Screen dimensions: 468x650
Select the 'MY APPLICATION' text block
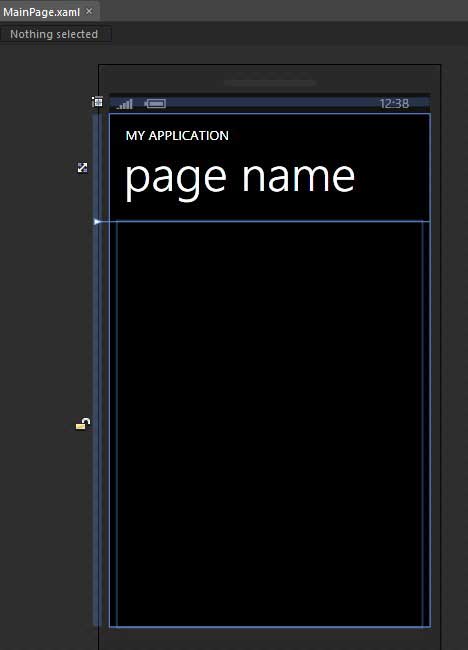pos(177,136)
